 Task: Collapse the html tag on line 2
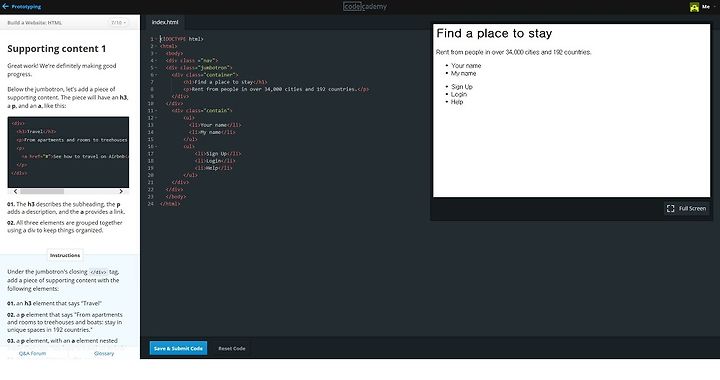point(155,46)
